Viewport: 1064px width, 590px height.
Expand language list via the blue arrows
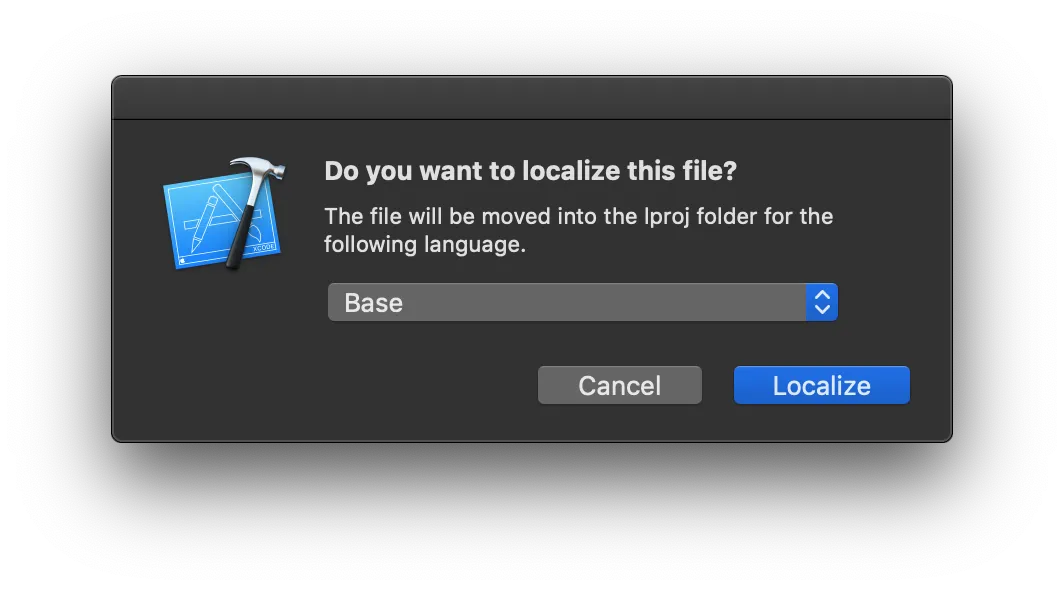(822, 302)
